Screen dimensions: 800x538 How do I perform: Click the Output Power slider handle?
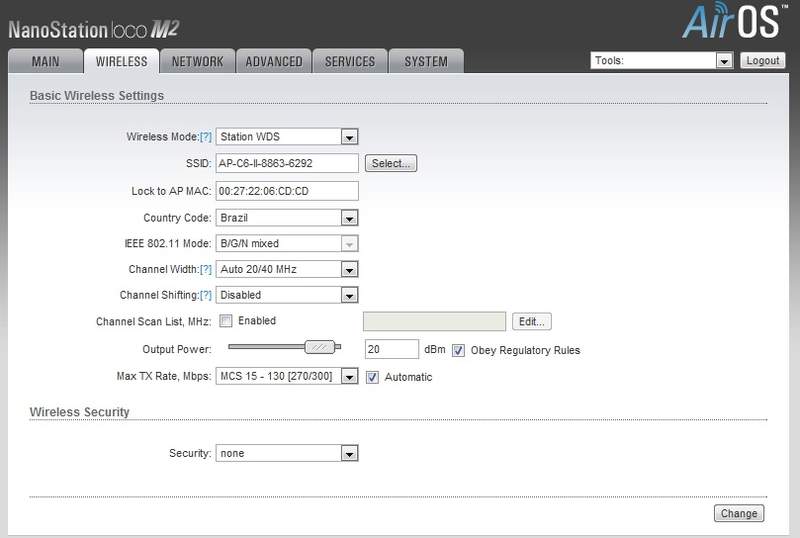320,347
